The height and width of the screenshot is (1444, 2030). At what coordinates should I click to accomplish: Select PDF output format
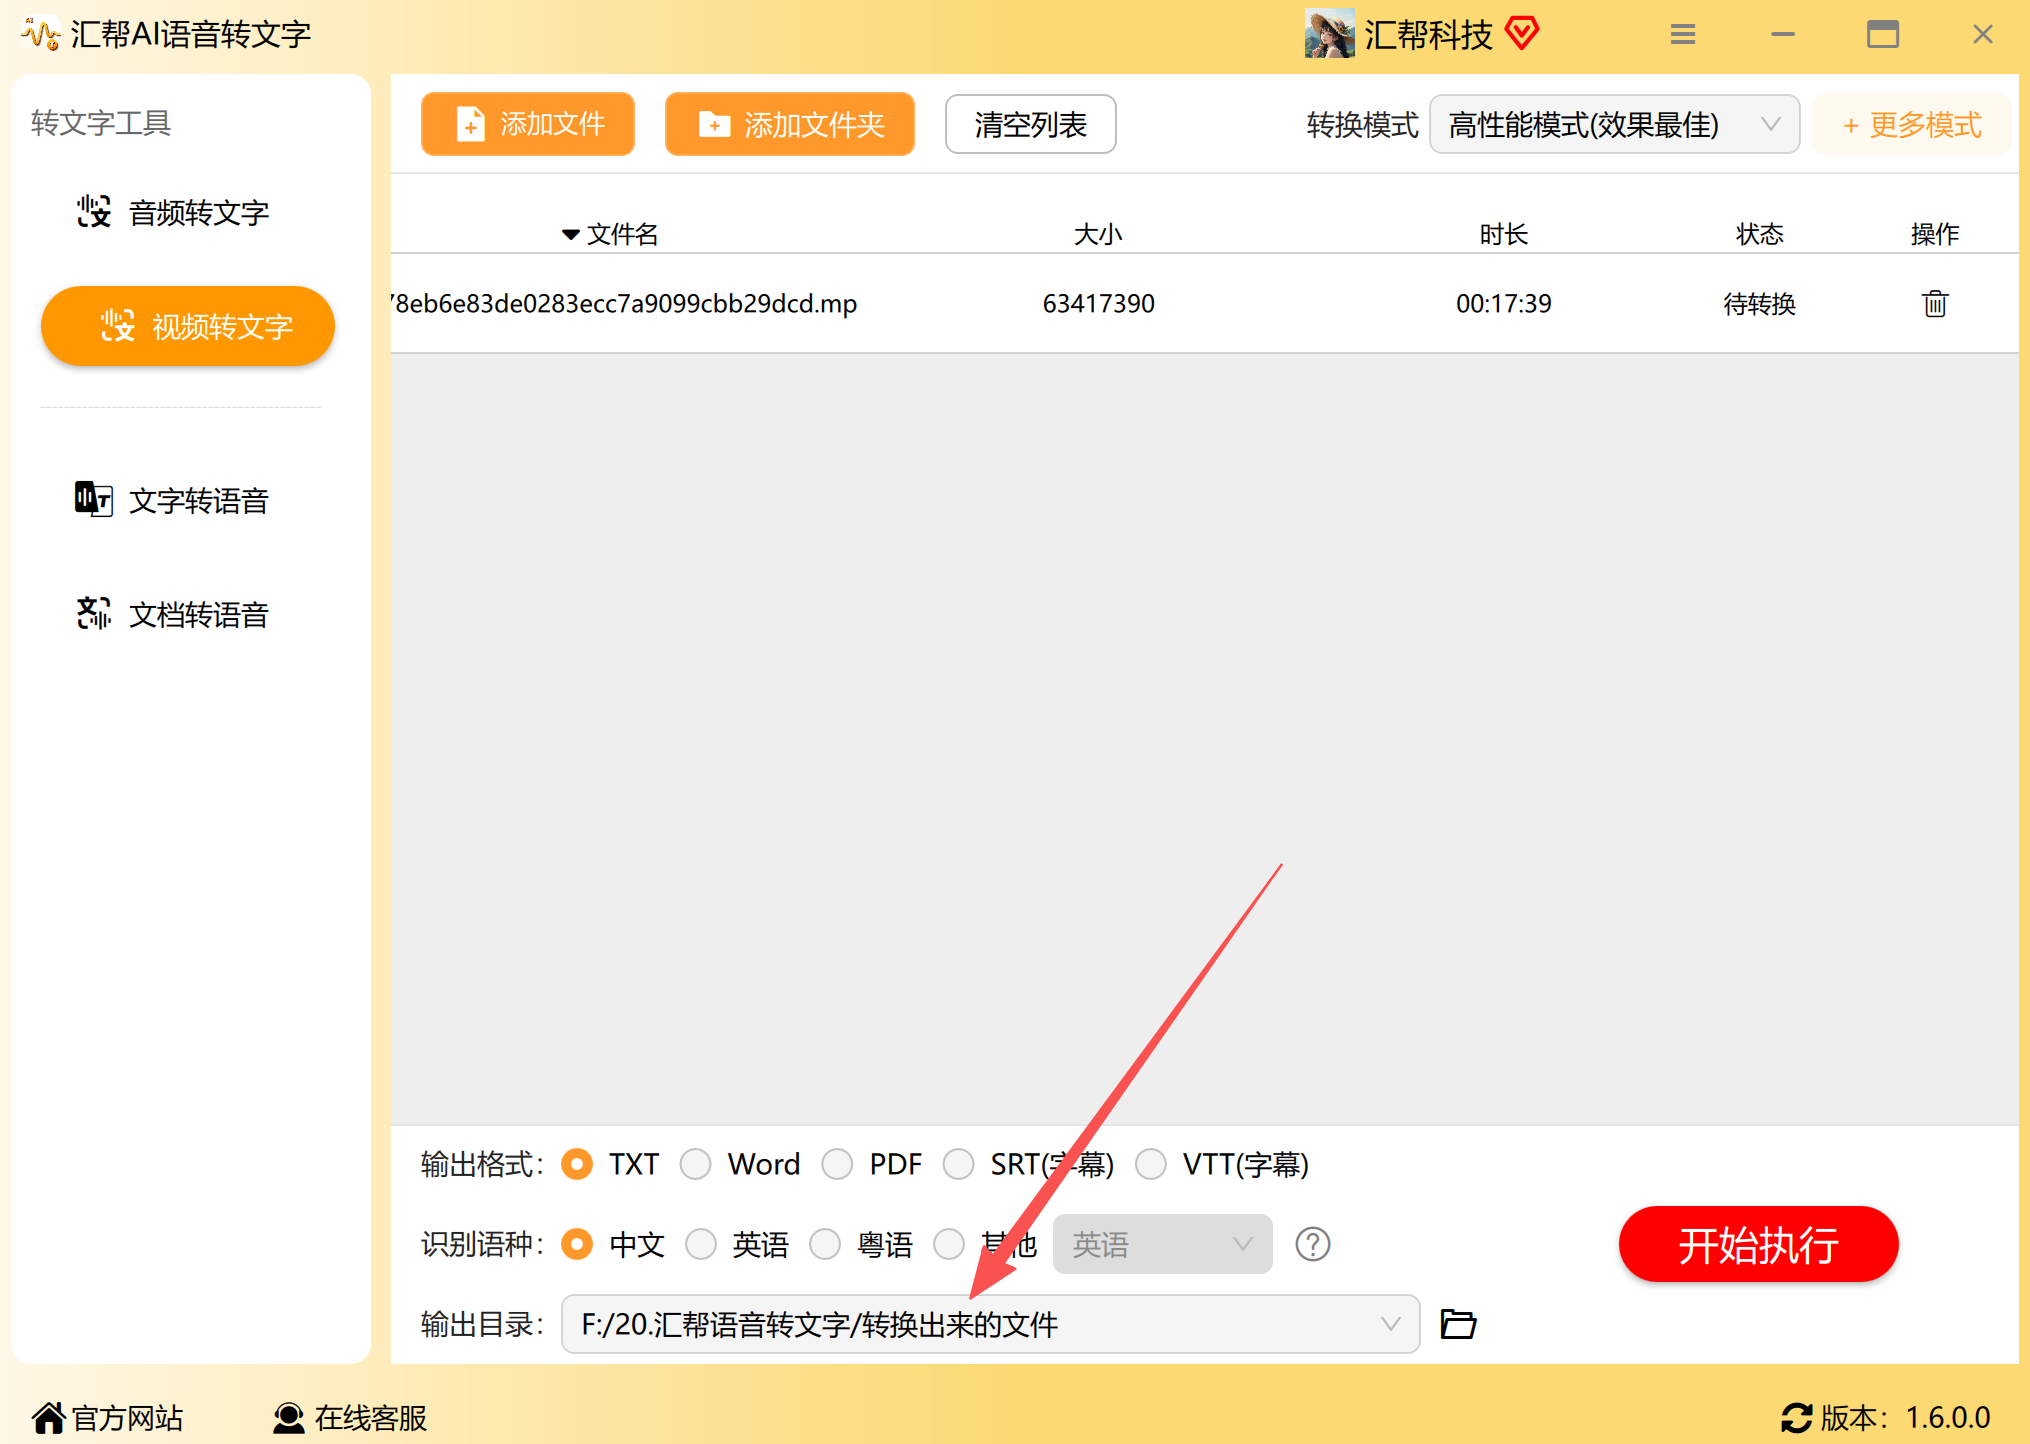(x=837, y=1164)
